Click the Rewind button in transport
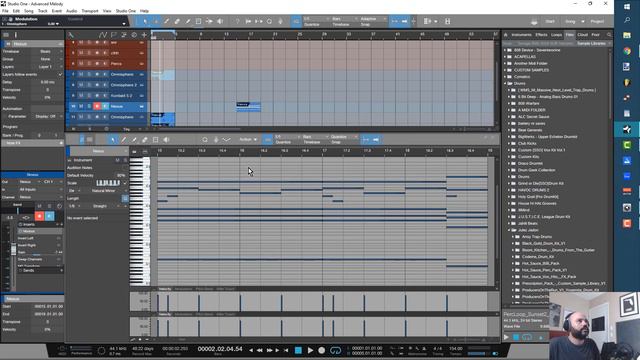The image size is (640, 360). click(x=260, y=350)
